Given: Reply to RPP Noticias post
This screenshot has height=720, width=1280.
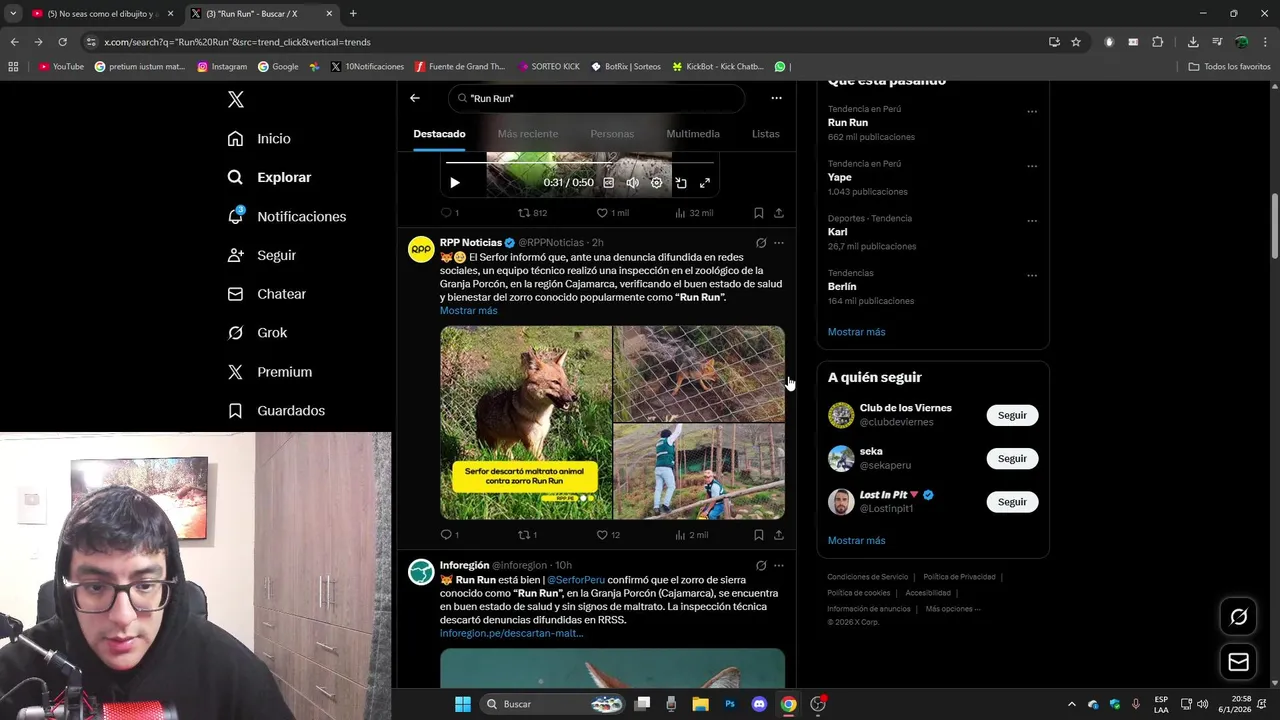Looking at the screenshot, I should click(x=450, y=535).
